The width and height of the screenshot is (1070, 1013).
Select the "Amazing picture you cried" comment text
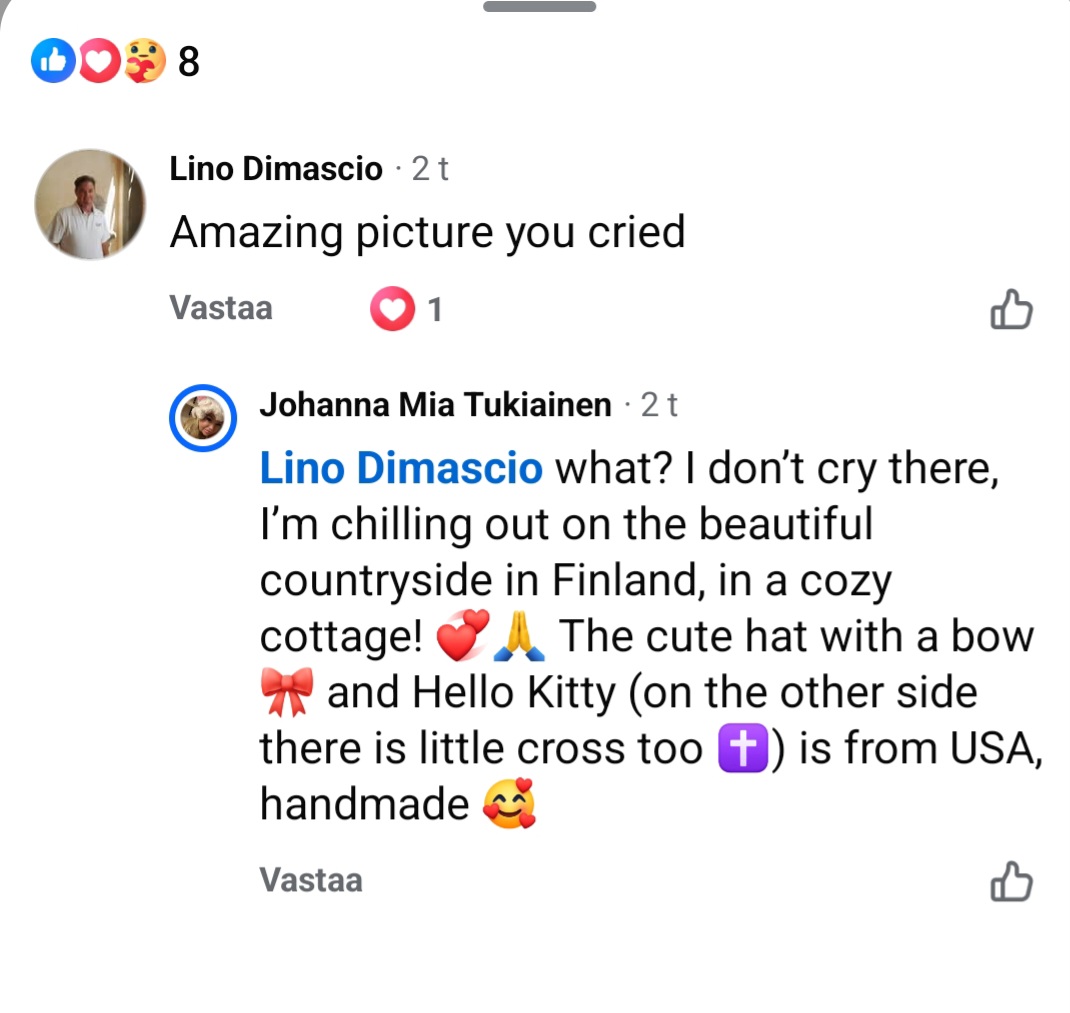[427, 233]
